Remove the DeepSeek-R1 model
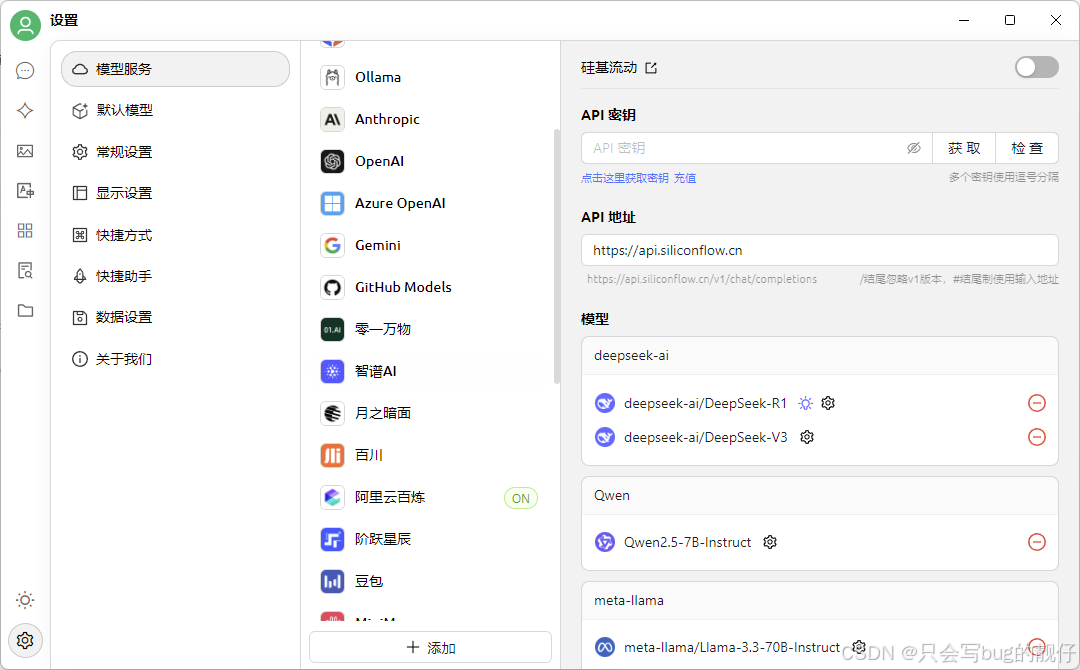This screenshot has height=670, width=1080. click(x=1037, y=403)
